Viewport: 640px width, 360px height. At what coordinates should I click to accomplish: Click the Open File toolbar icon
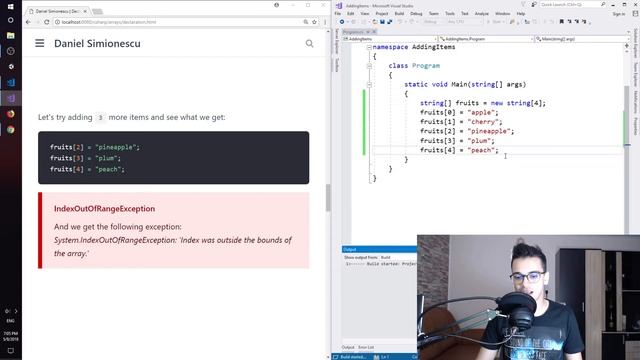pyautogui.click(x=375, y=22)
